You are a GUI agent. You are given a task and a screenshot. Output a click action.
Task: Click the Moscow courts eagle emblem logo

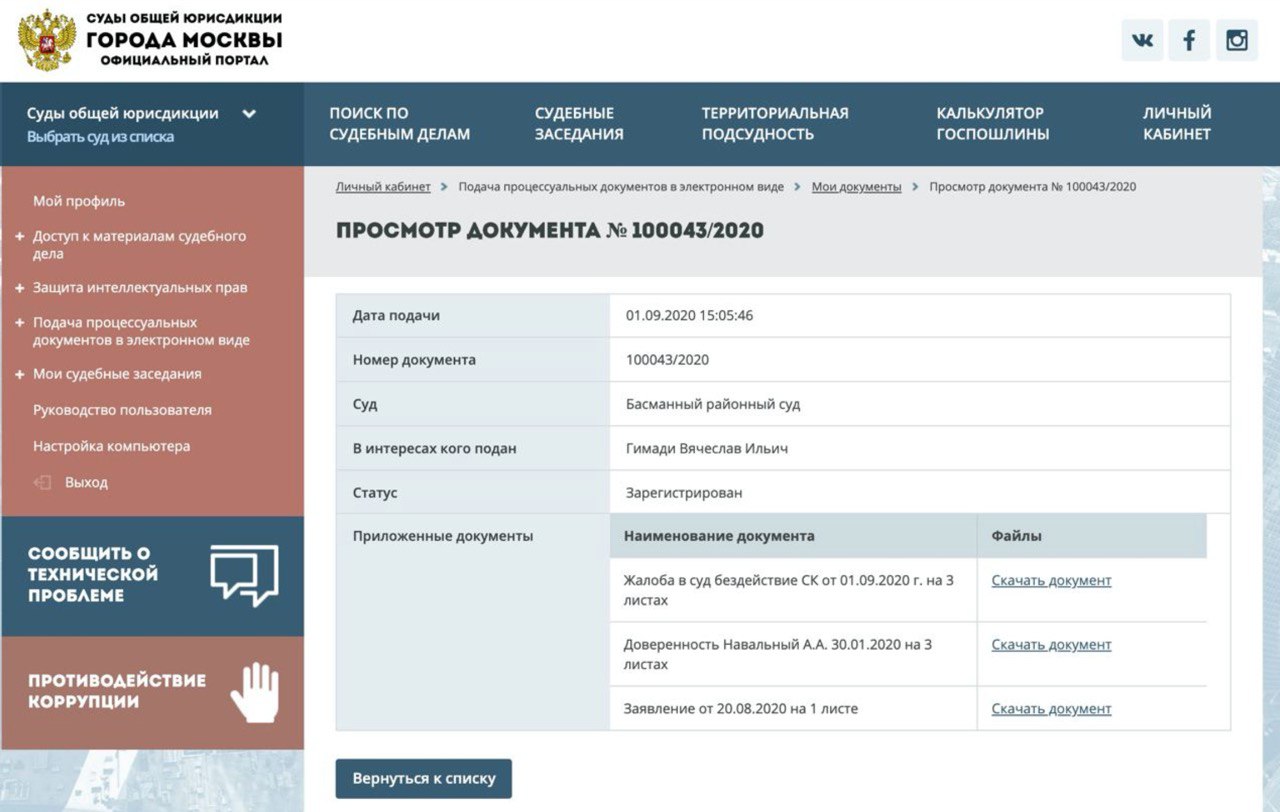[46, 40]
